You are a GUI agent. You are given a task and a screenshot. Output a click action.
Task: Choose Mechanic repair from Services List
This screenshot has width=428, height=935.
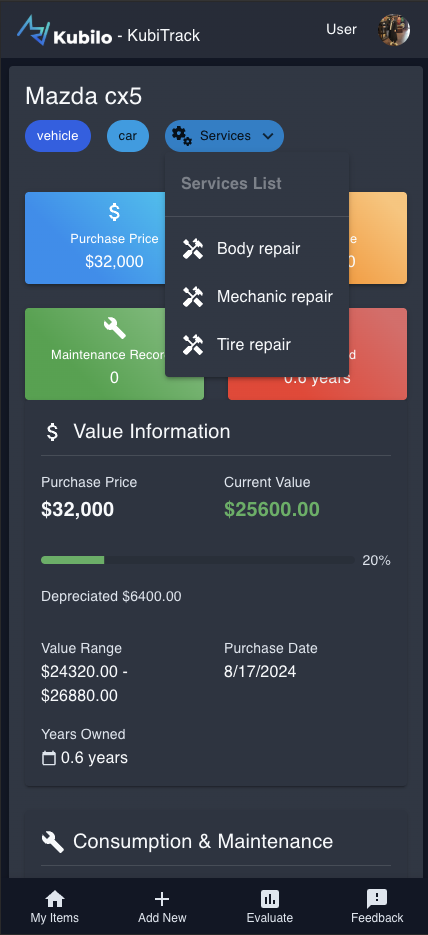pyautogui.click(x=257, y=296)
